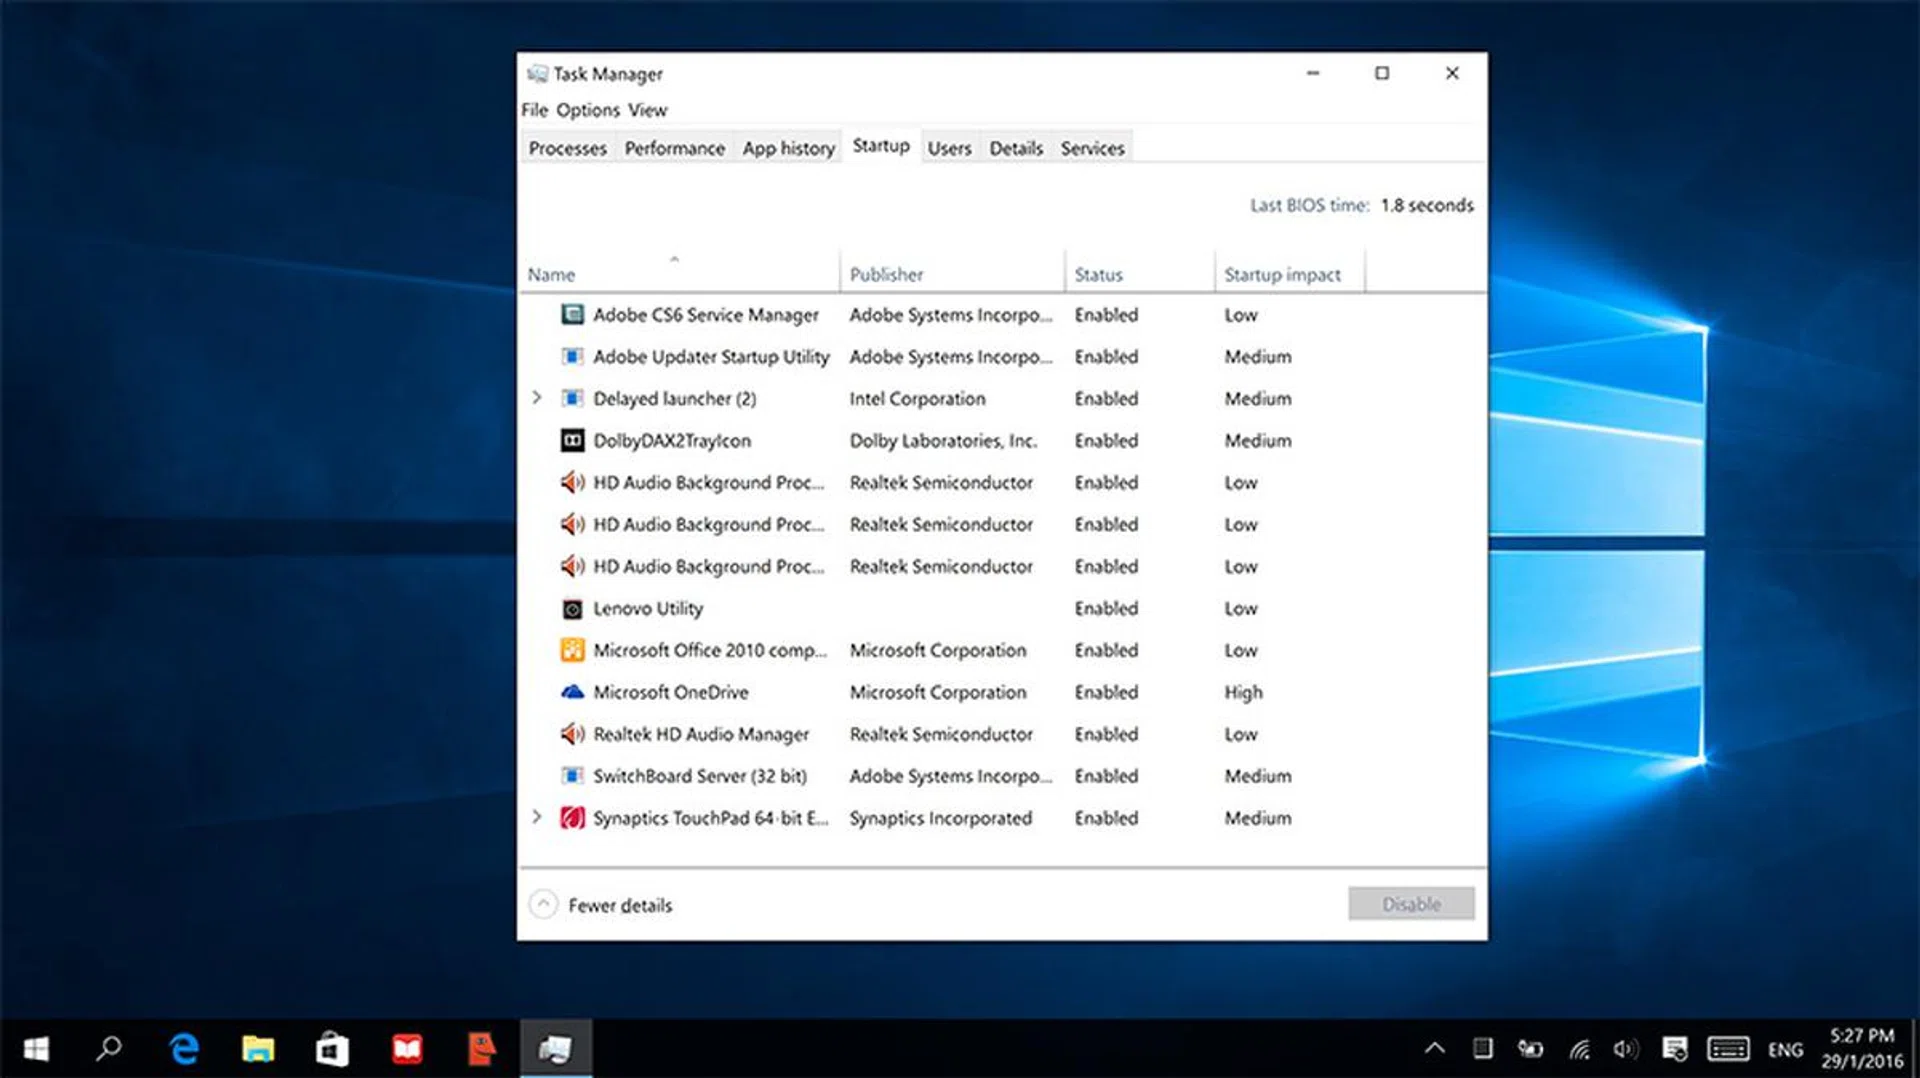Open the Services tab
Screen dimensions: 1920x1078
point(1092,148)
